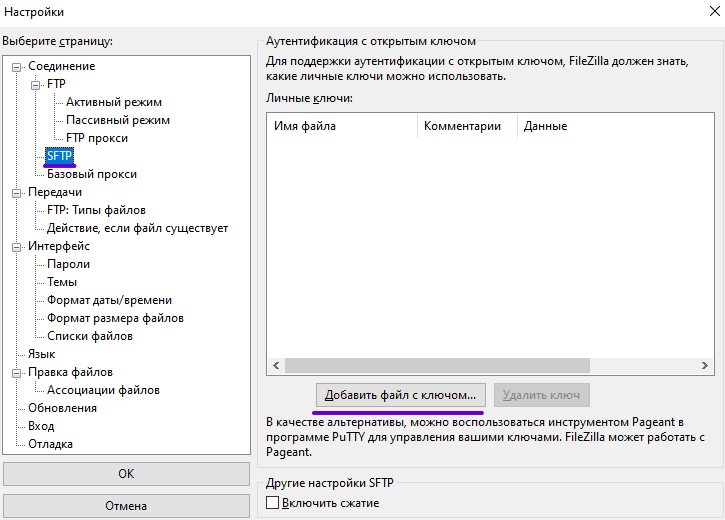The image size is (725, 520).
Task: Collapse the Правка файлов tree node
Action: coord(16,373)
